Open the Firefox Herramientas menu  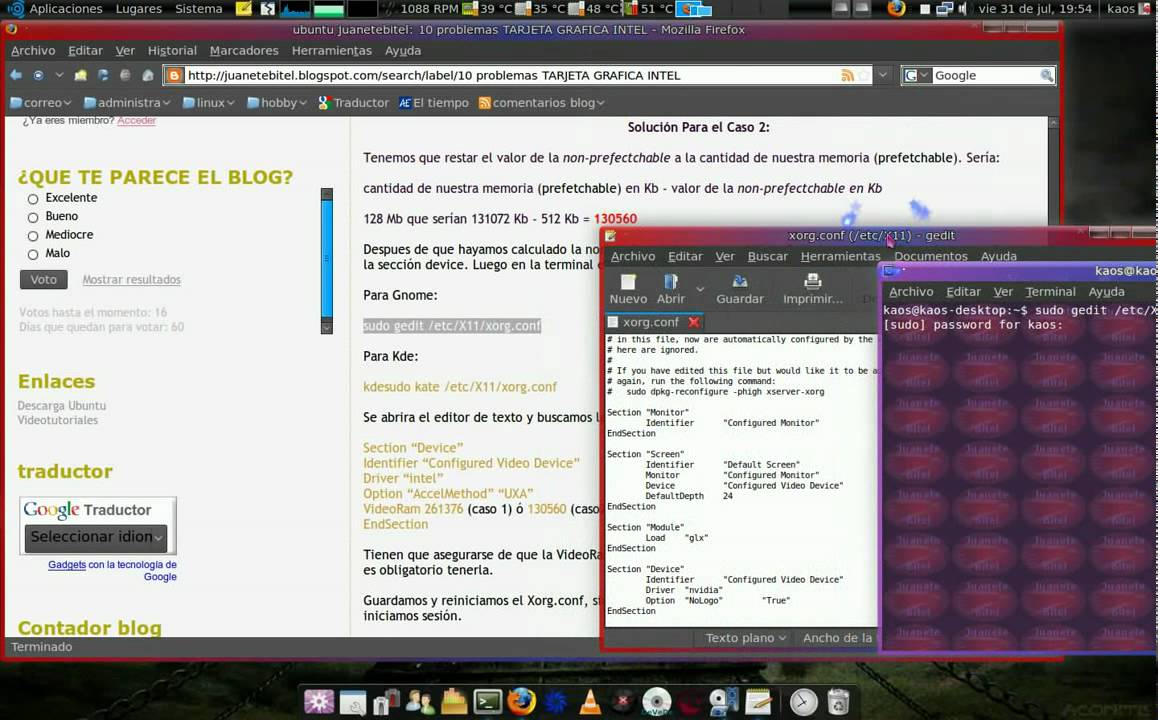[332, 50]
